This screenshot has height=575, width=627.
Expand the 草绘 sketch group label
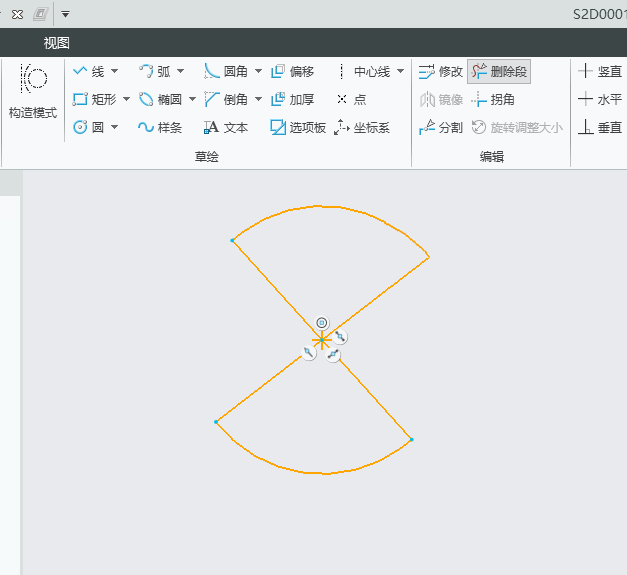pos(206,156)
